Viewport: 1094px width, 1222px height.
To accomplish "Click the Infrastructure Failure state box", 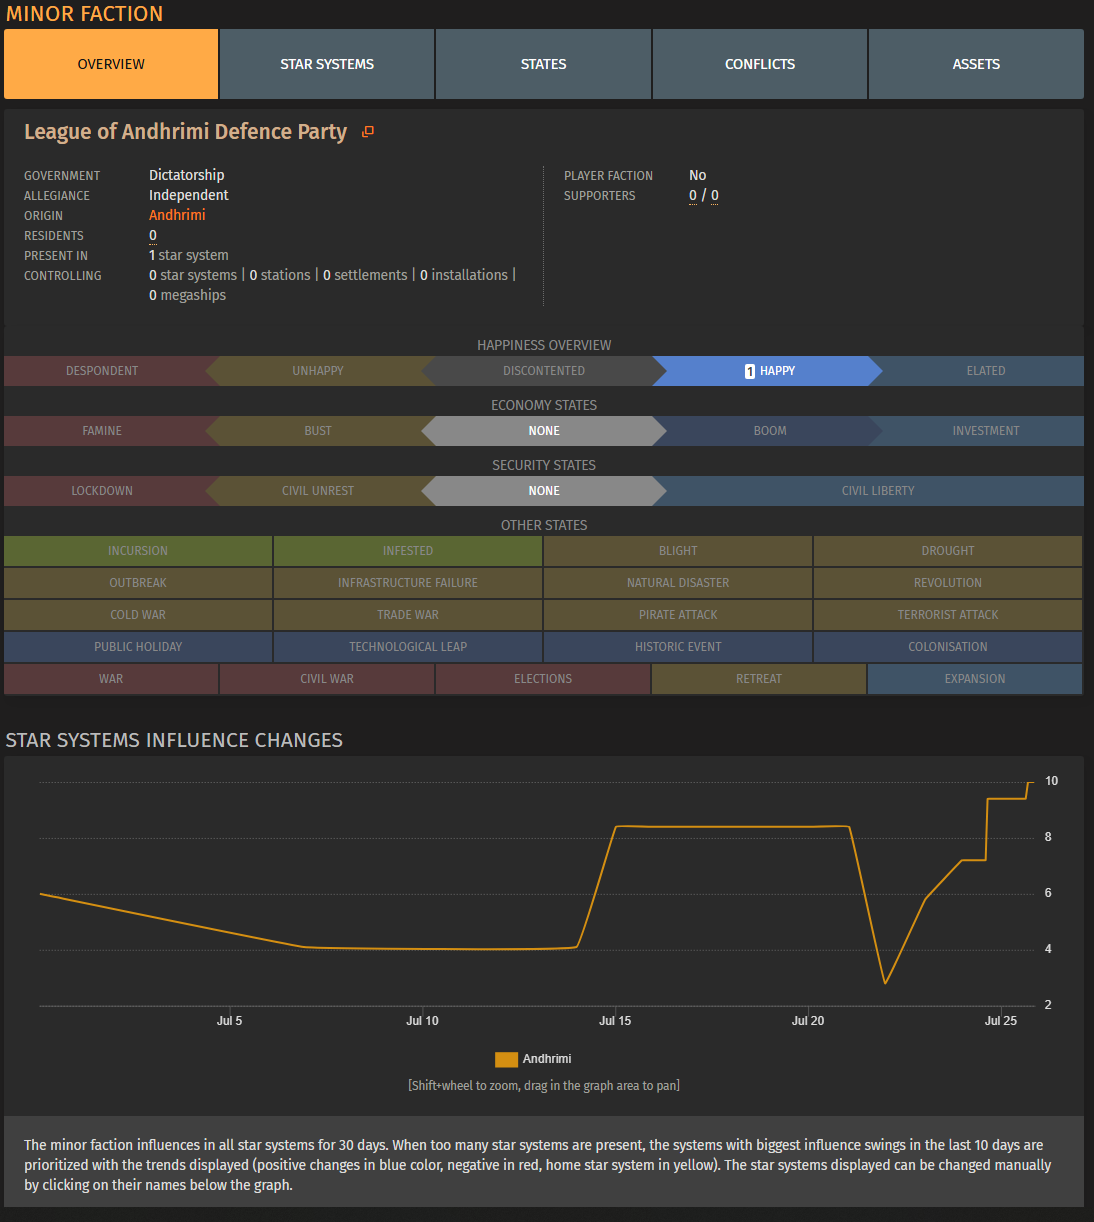I will point(408,583).
